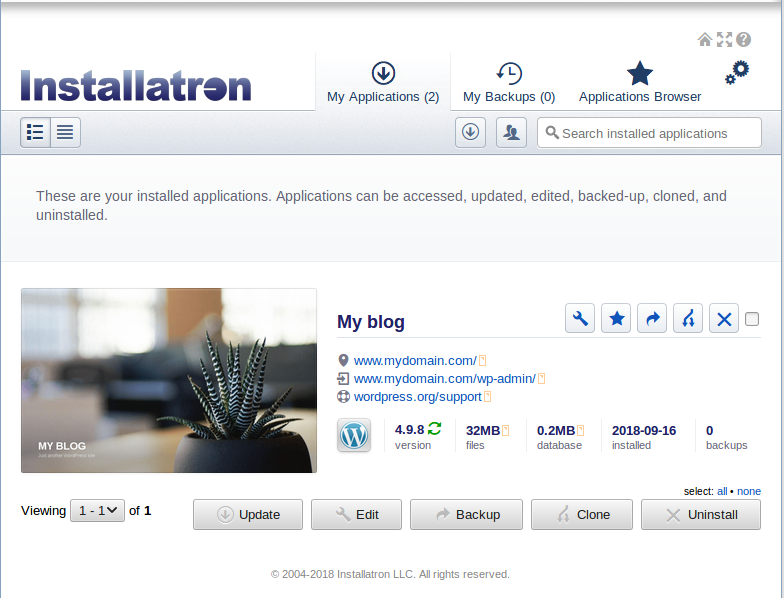784x598 pixels.
Task: Click the import application download icon in toolbar
Action: pyautogui.click(x=471, y=132)
